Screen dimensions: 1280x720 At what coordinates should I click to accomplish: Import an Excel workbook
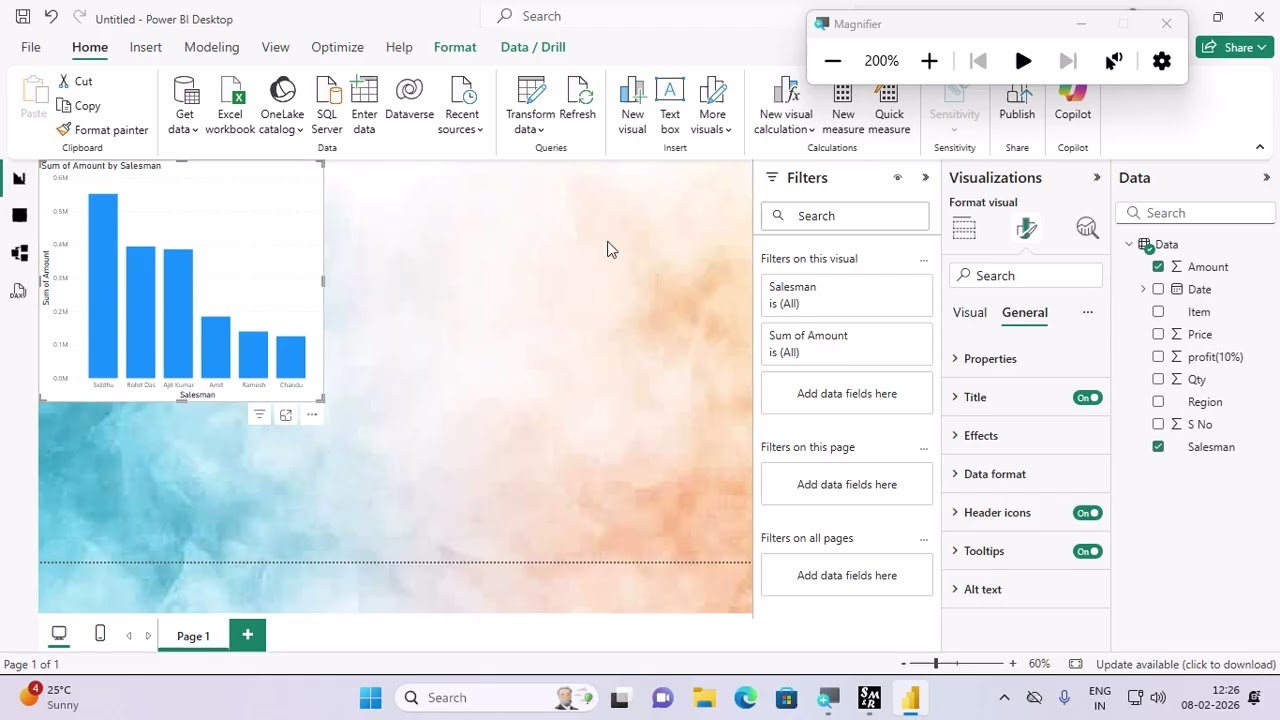click(x=230, y=105)
